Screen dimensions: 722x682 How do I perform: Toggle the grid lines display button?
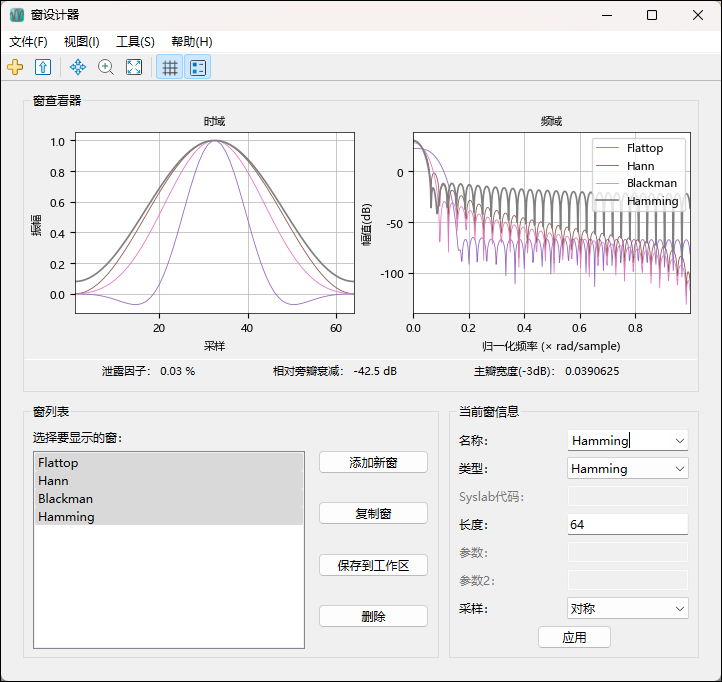[x=170, y=68]
